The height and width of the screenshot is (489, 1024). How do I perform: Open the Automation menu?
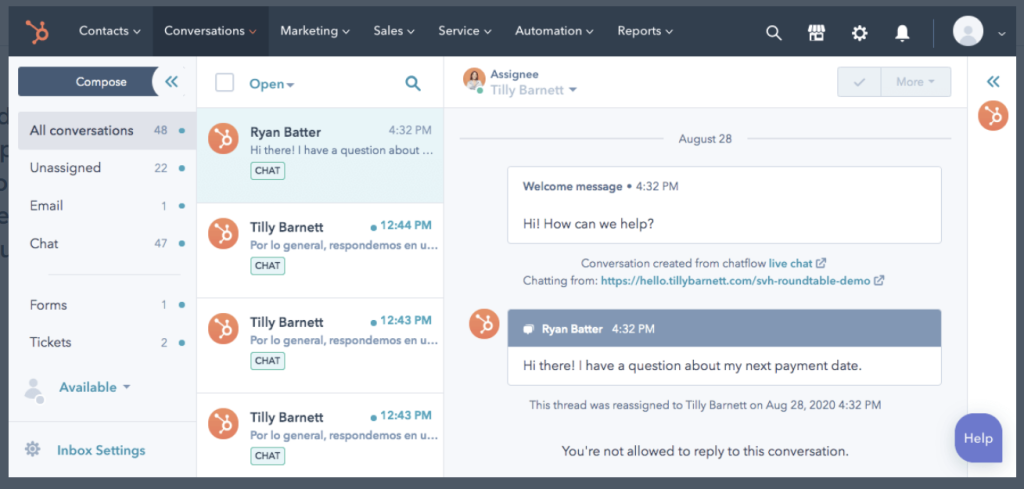click(554, 31)
